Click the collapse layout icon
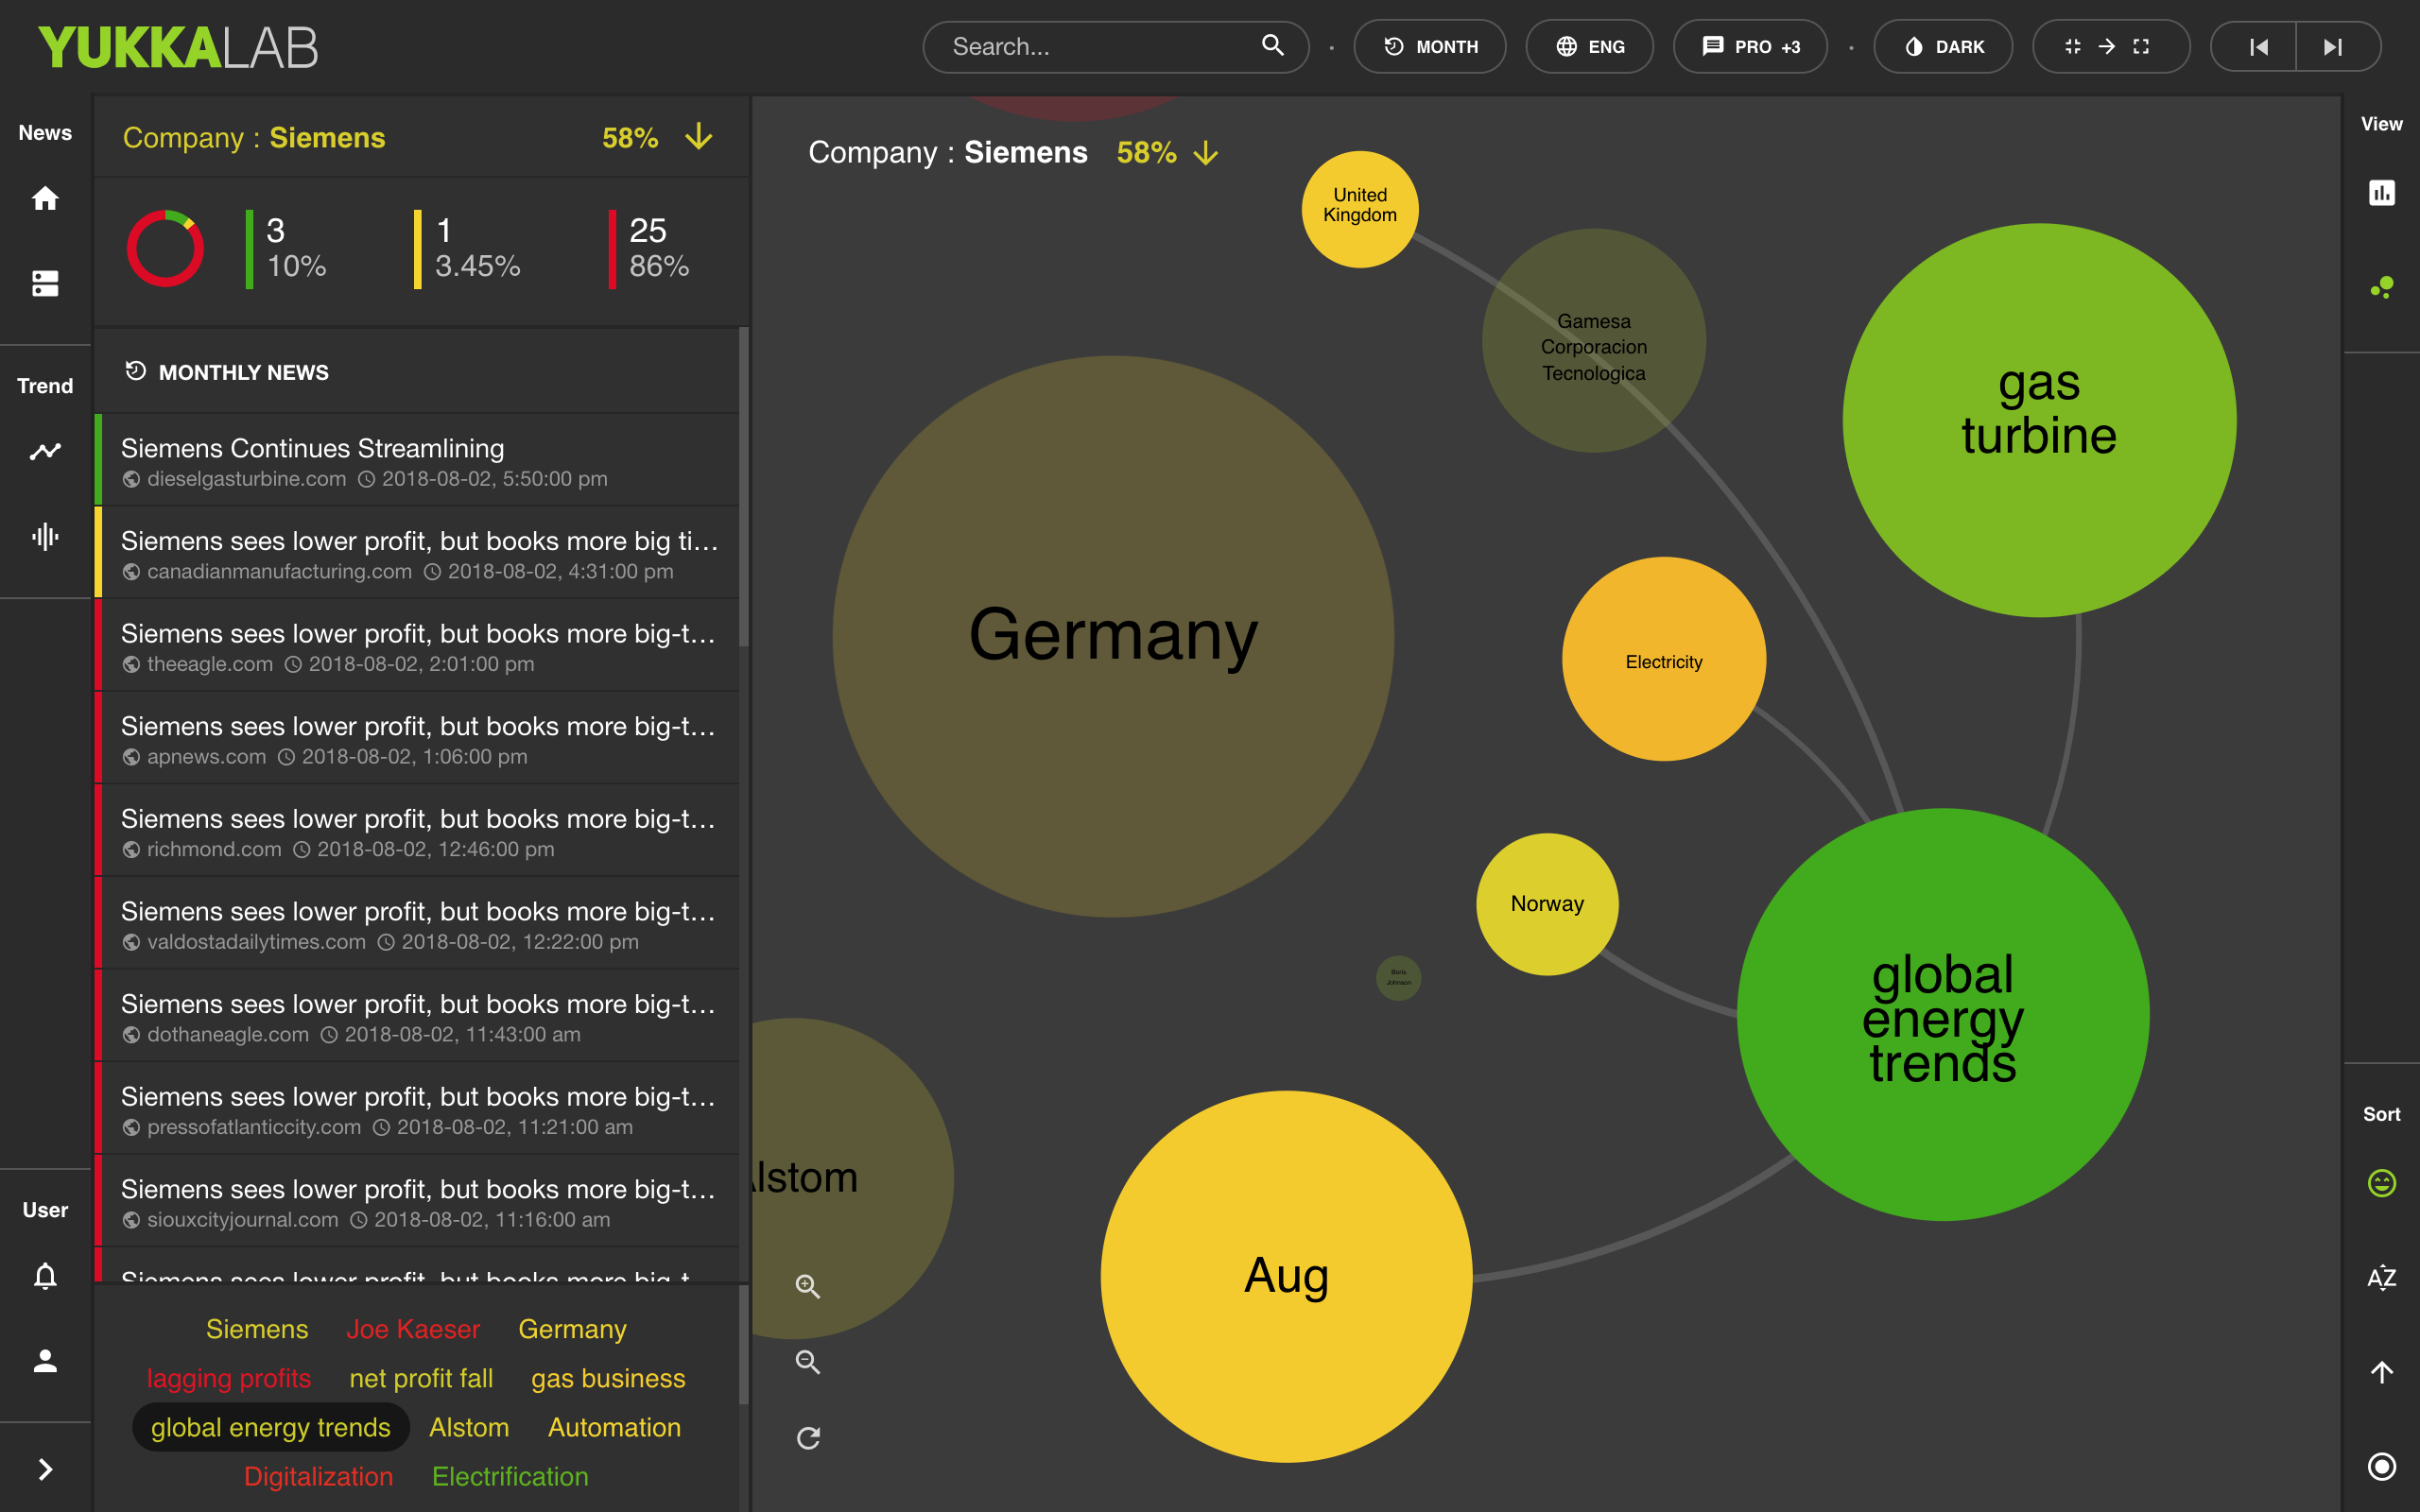The width and height of the screenshot is (2420, 1512). (x=2072, y=47)
